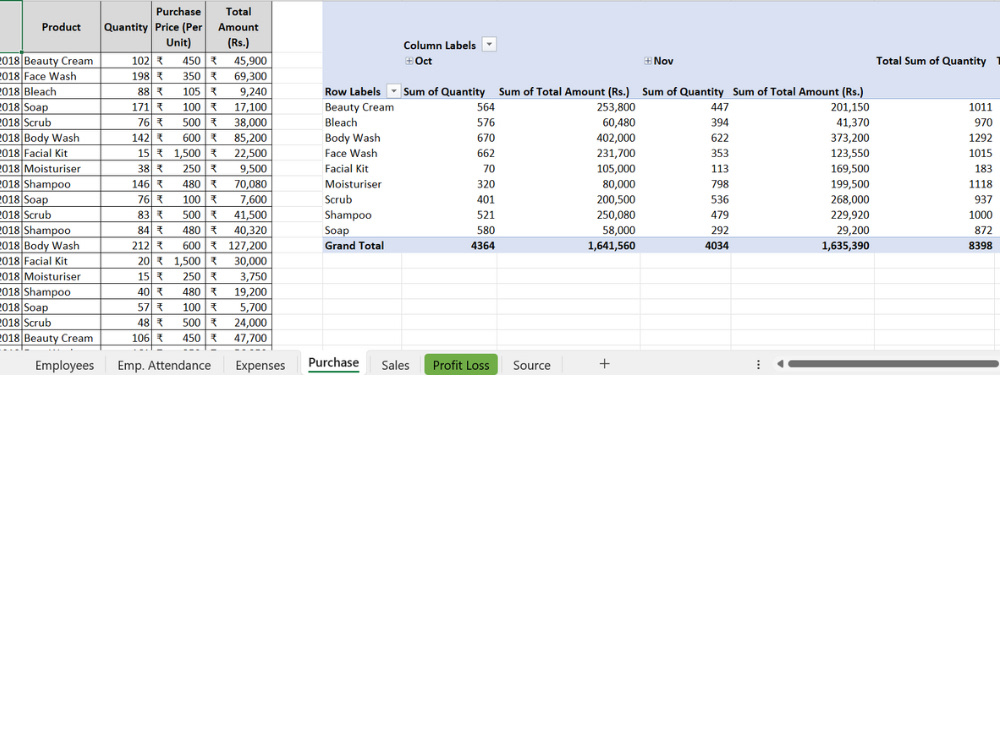Select Body Wash total quantity 1292
Viewport: 1000px width, 750px height.
click(980, 138)
